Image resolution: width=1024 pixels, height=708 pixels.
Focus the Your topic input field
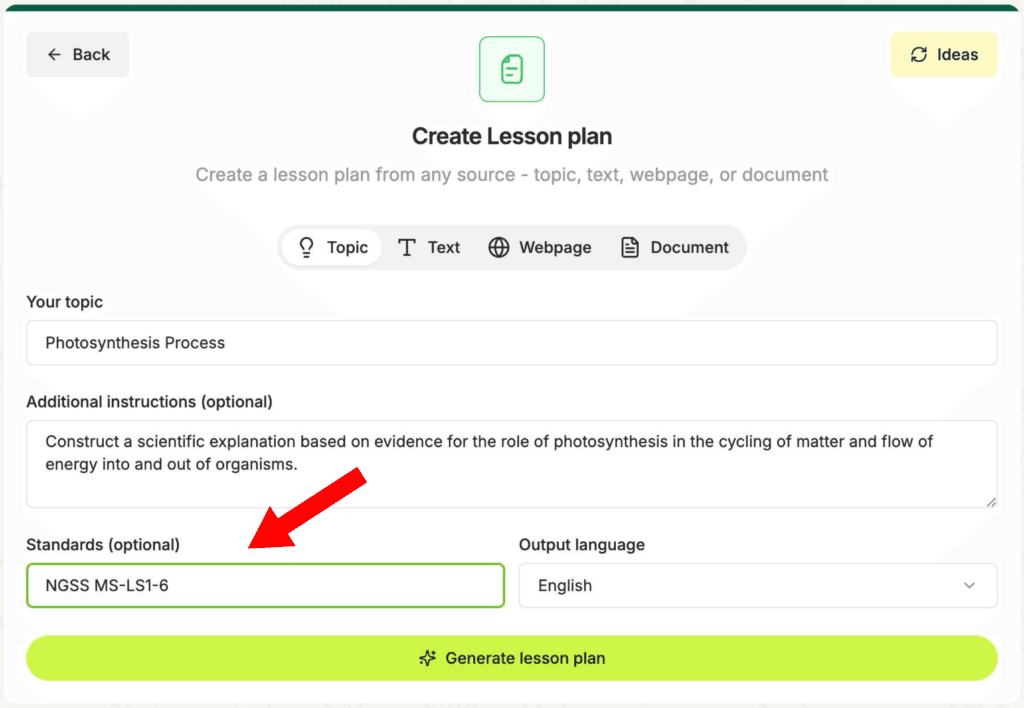pos(512,343)
